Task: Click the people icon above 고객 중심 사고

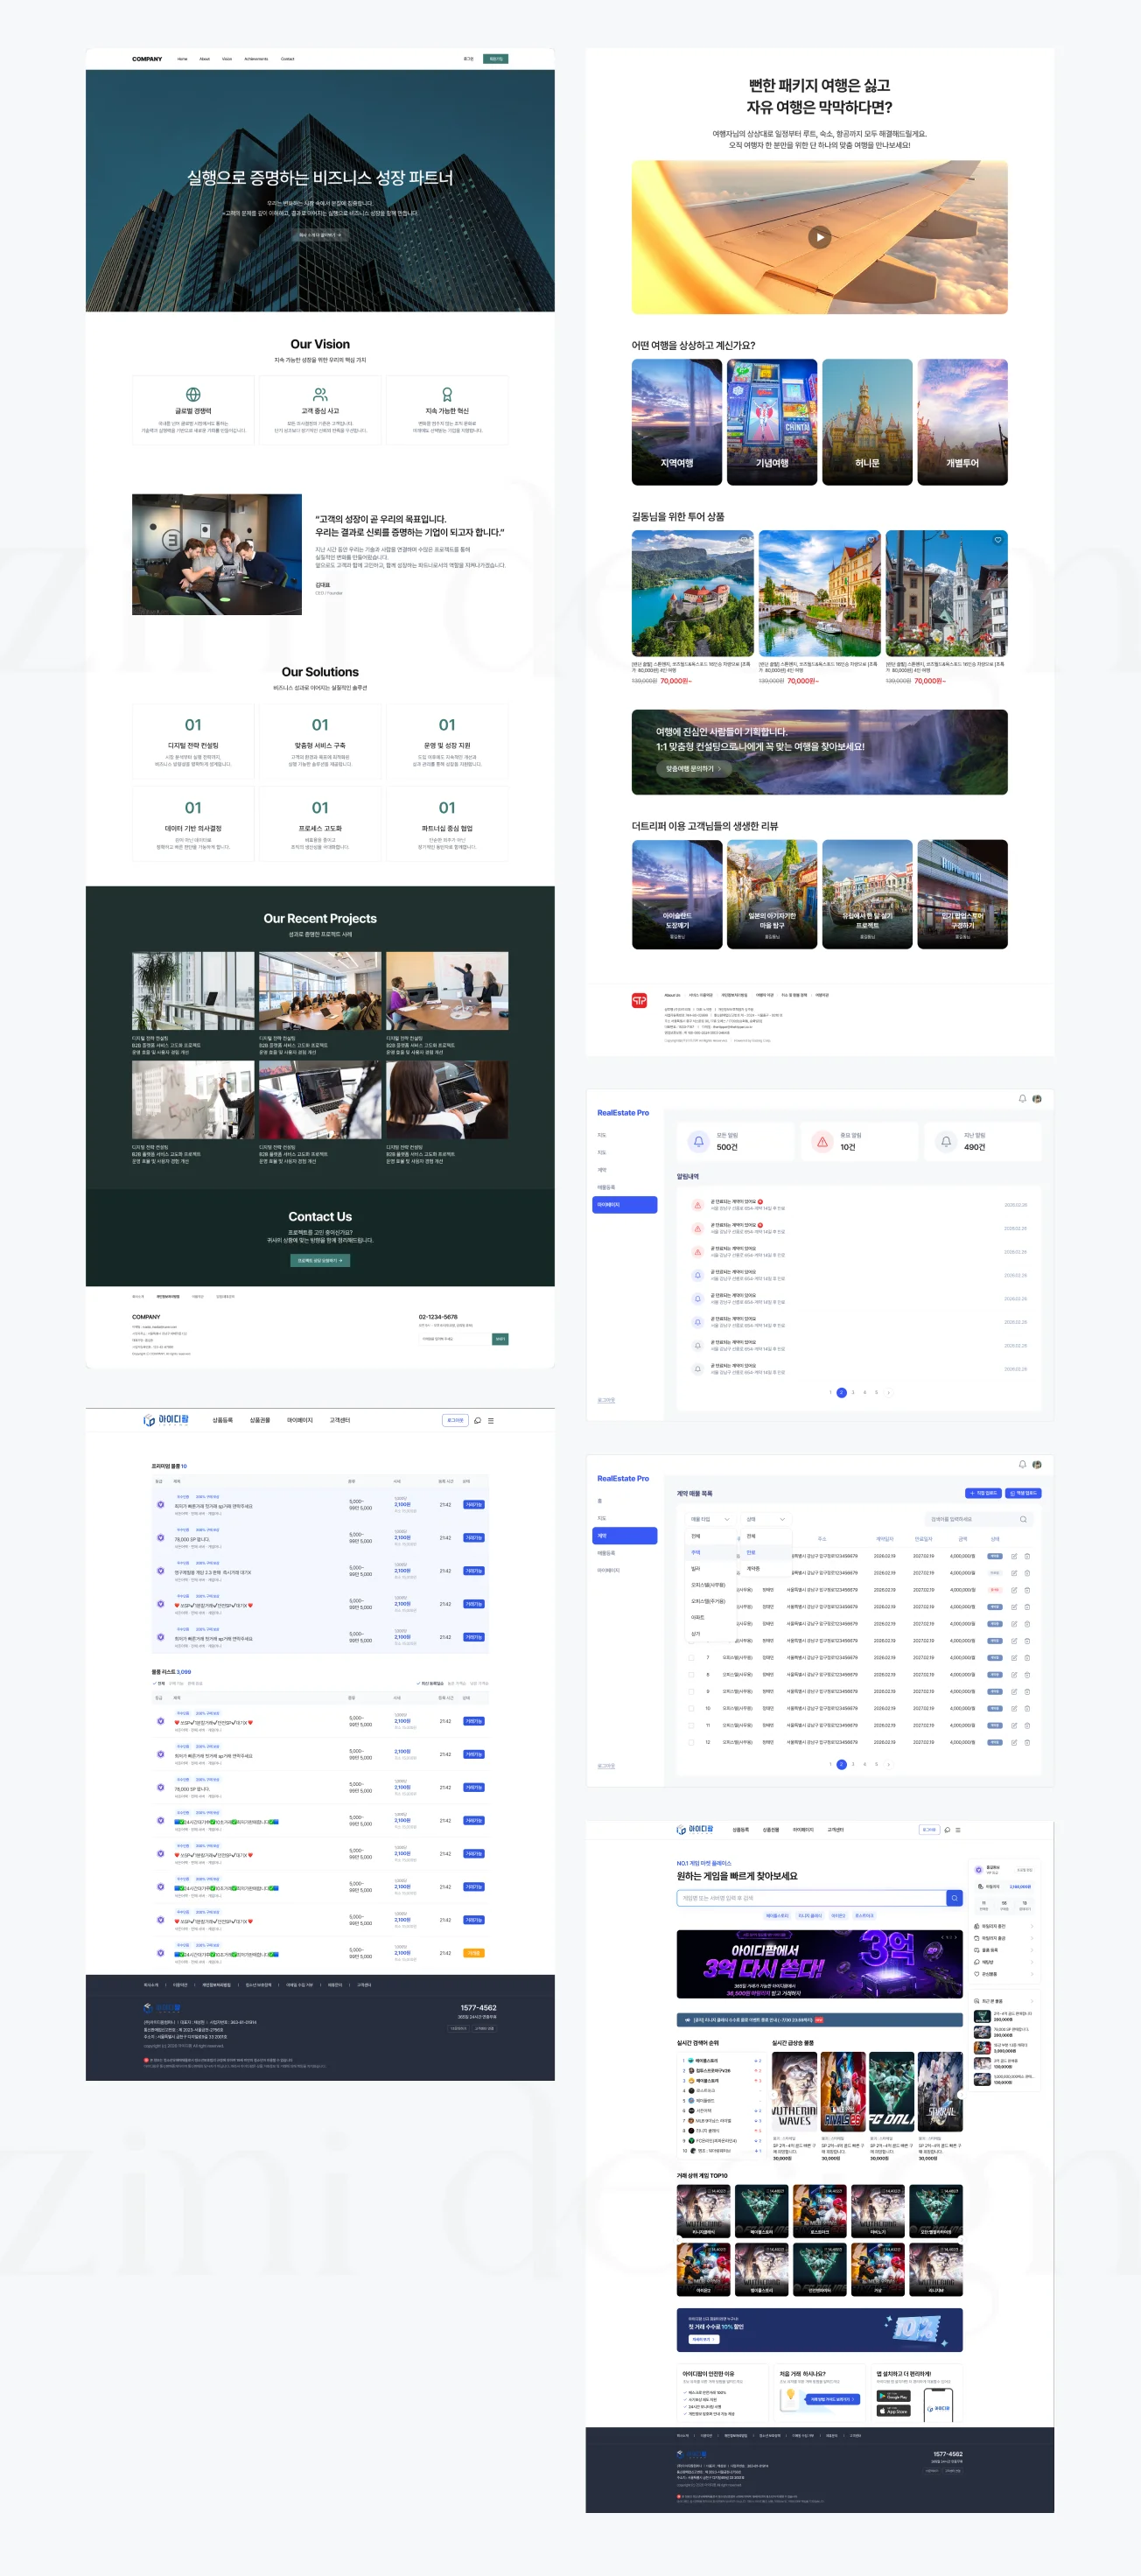Action: (320, 394)
